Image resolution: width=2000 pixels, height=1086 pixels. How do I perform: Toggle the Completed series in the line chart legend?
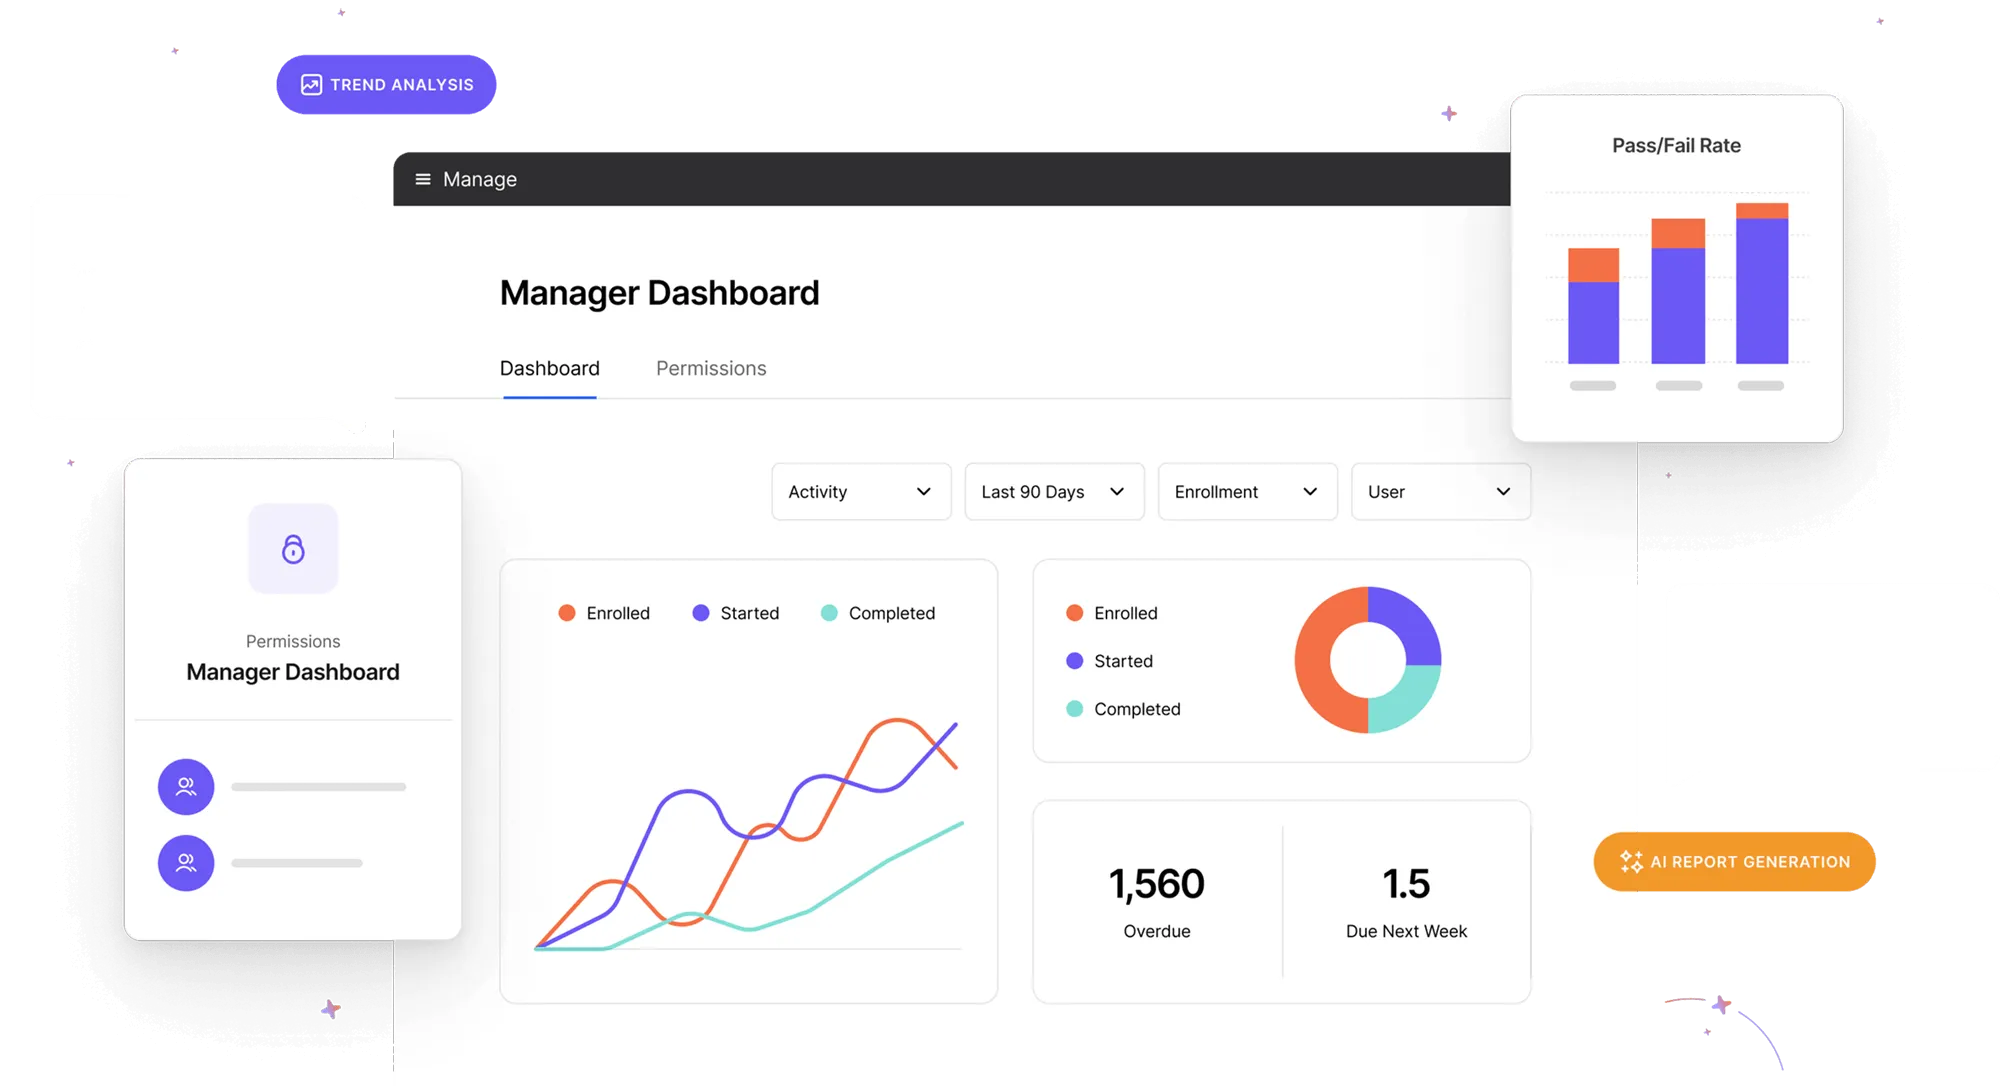(891, 613)
